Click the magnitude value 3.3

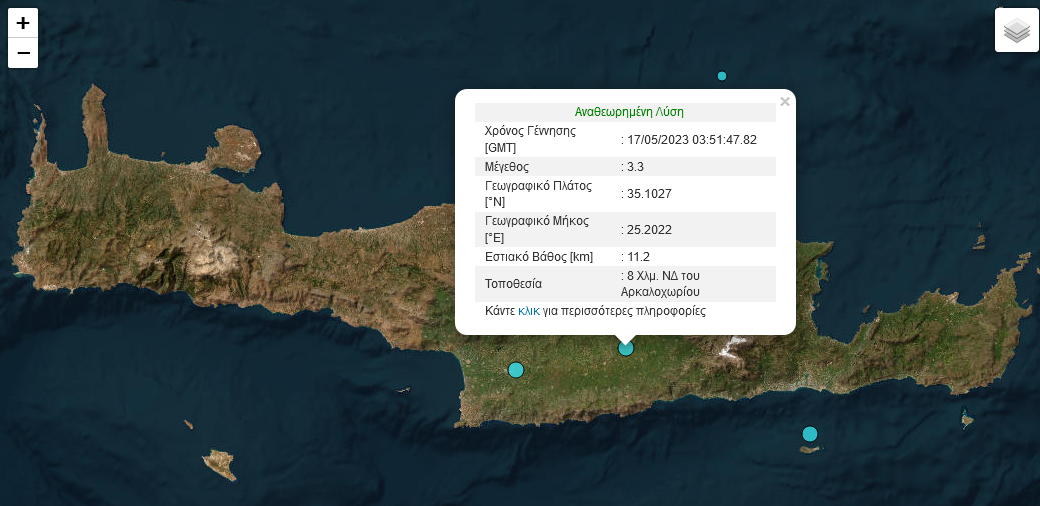pos(635,167)
